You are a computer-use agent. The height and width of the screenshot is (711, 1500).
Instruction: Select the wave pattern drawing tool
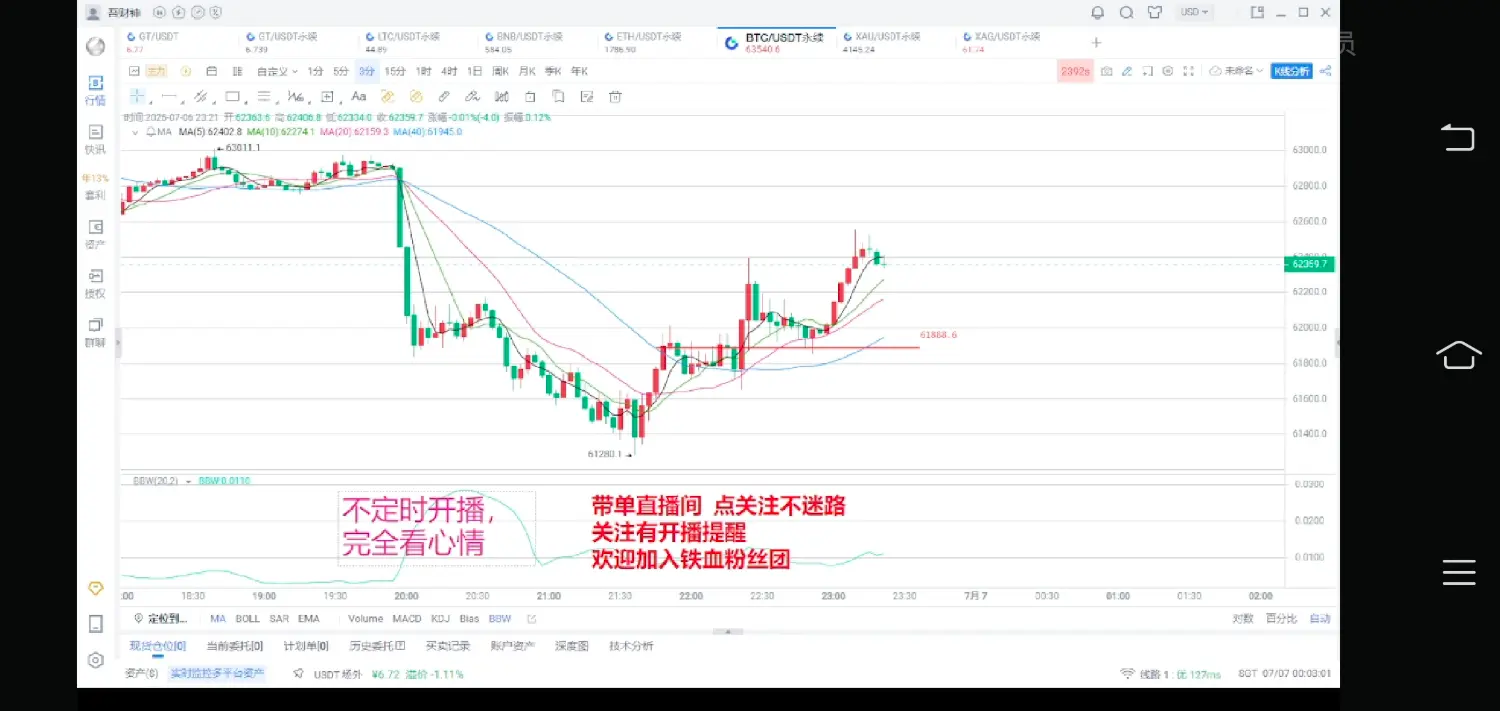[296, 97]
